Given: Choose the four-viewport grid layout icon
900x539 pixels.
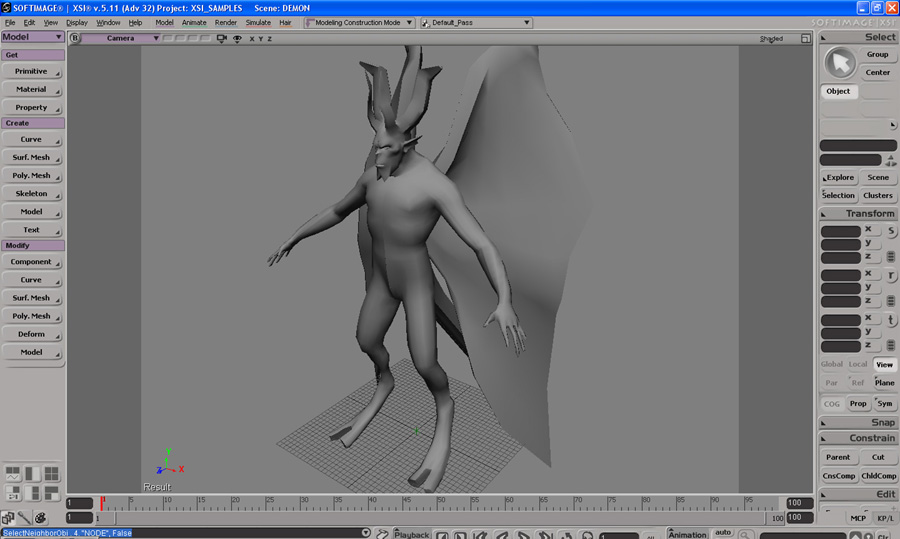Looking at the screenshot, I should click(52, 474).
